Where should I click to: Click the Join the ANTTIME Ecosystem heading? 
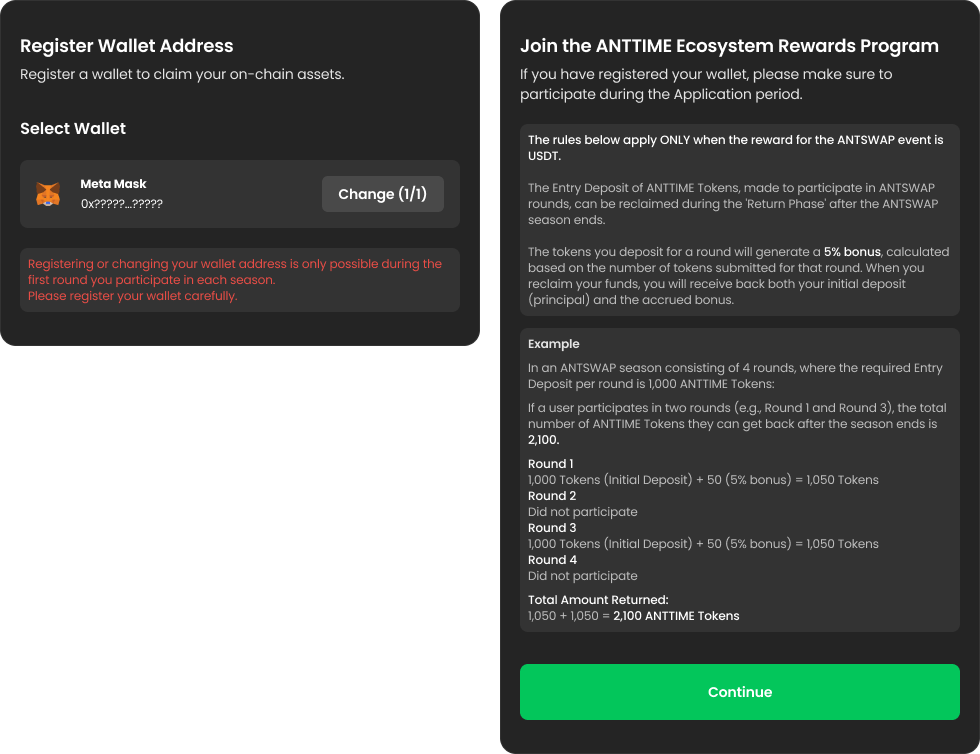click(729, 46)
